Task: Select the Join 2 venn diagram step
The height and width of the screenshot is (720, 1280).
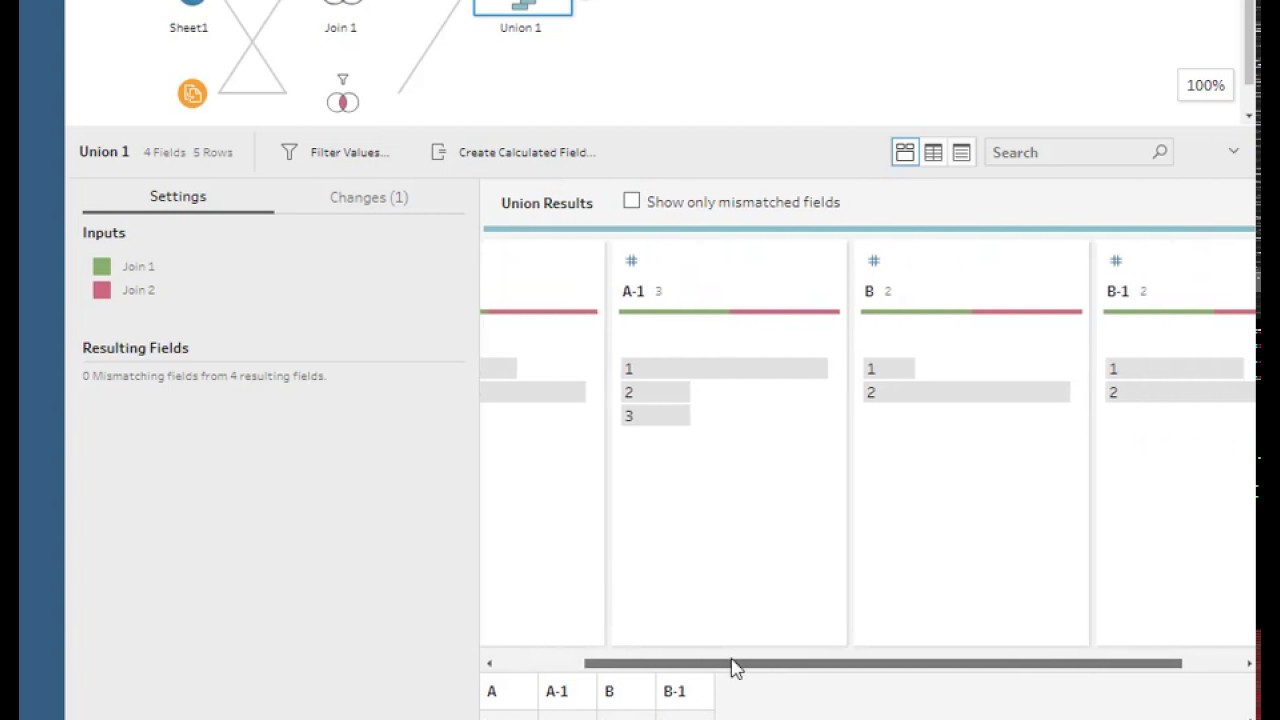Action: [342, 102]
